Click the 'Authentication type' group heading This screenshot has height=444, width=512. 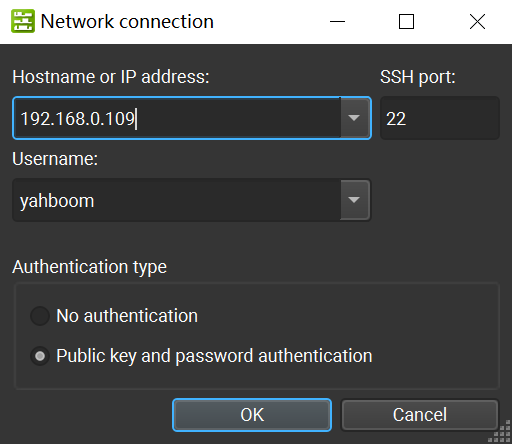[x=89, y=267]
